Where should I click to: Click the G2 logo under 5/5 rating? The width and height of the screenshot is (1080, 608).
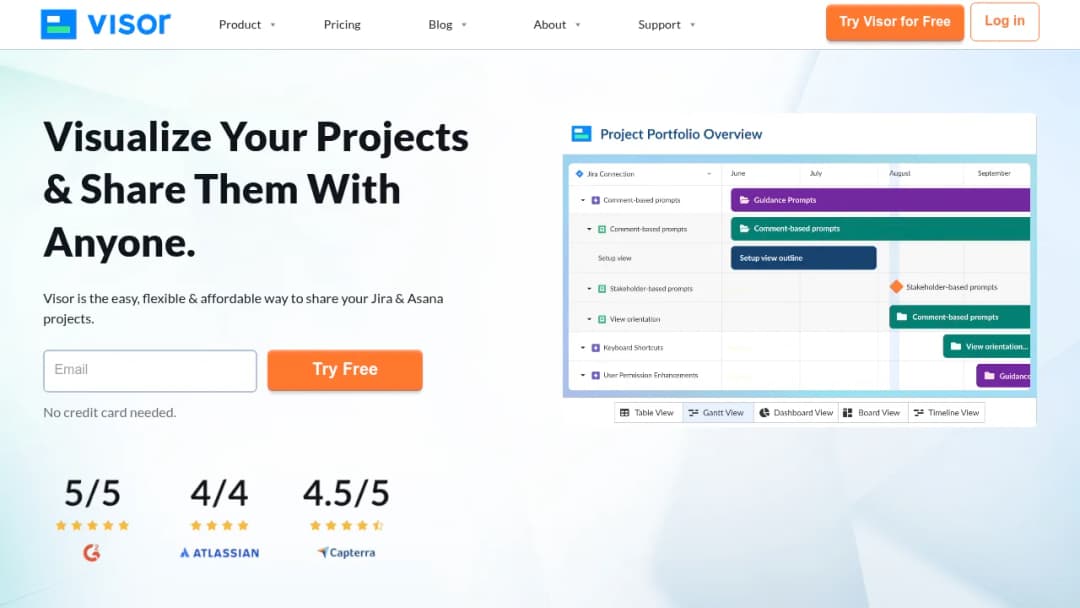click(92, 552)
